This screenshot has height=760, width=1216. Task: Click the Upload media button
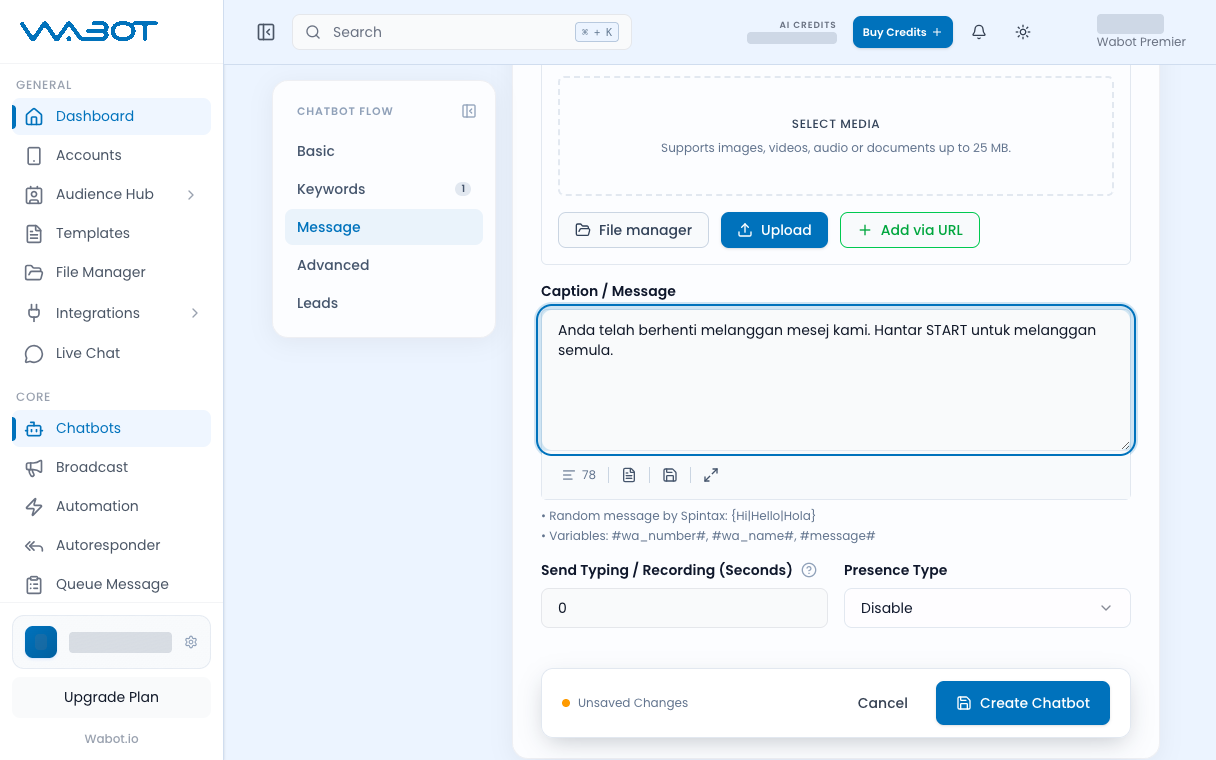coord(774,230)
